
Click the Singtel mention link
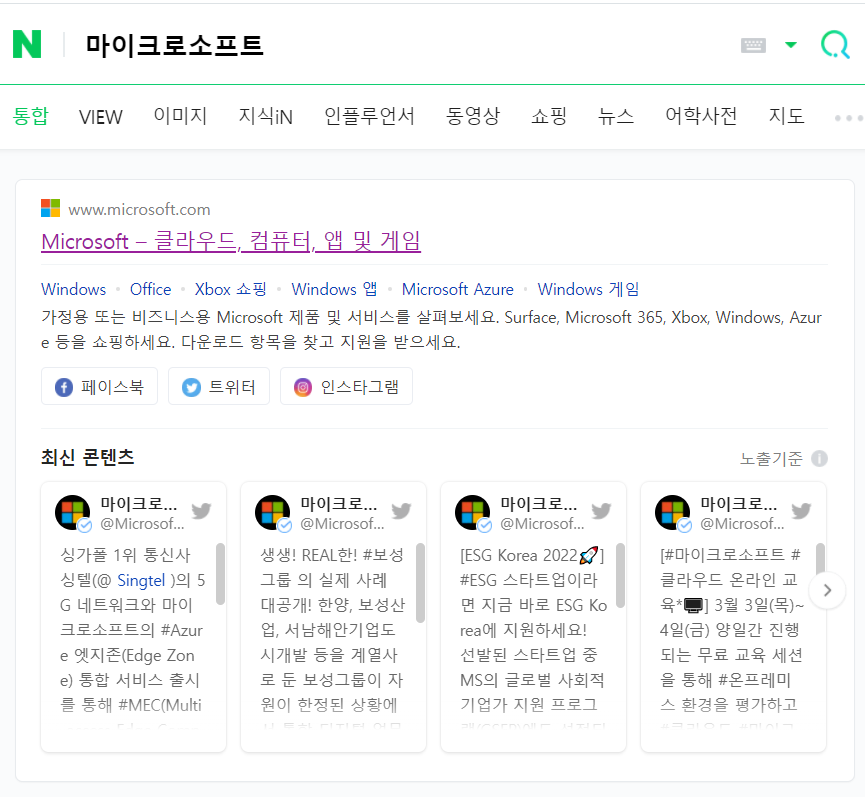coord(141,580)
